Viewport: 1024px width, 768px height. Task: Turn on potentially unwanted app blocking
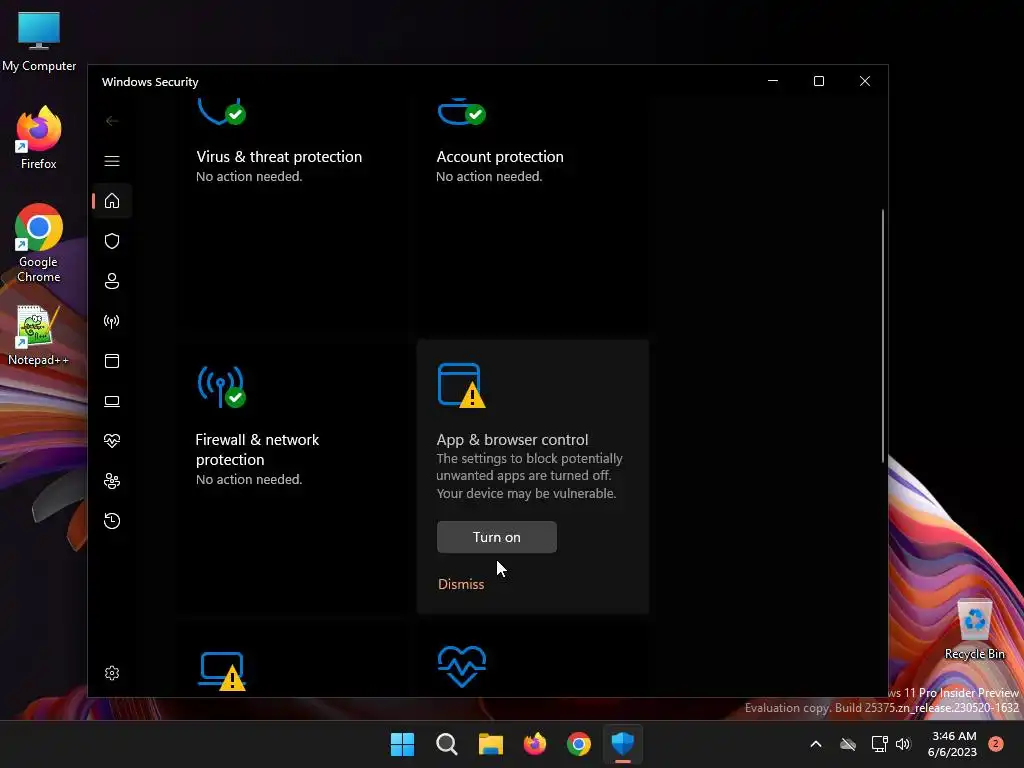tap(496, 537)
